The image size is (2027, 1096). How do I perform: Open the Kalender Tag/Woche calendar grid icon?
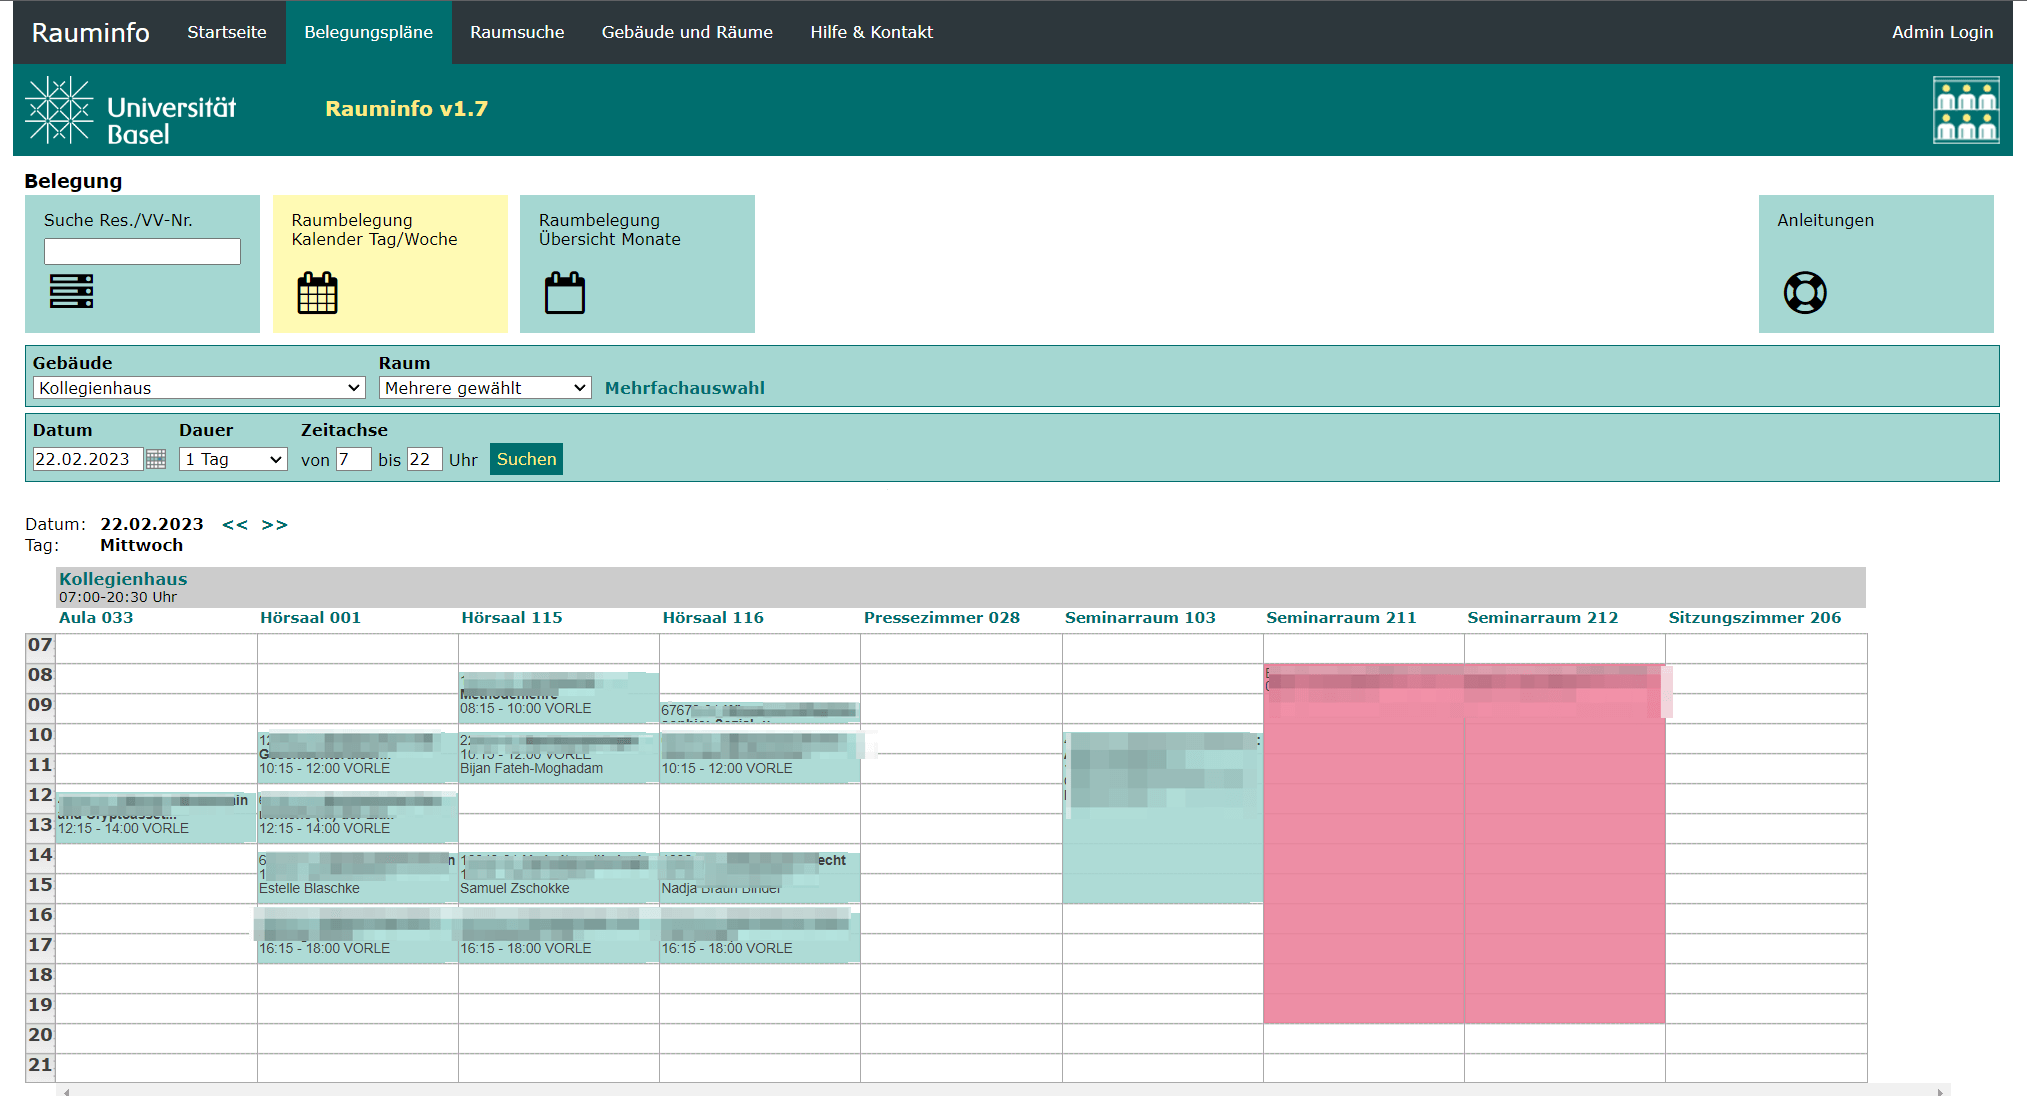click(x=317, y=293)
